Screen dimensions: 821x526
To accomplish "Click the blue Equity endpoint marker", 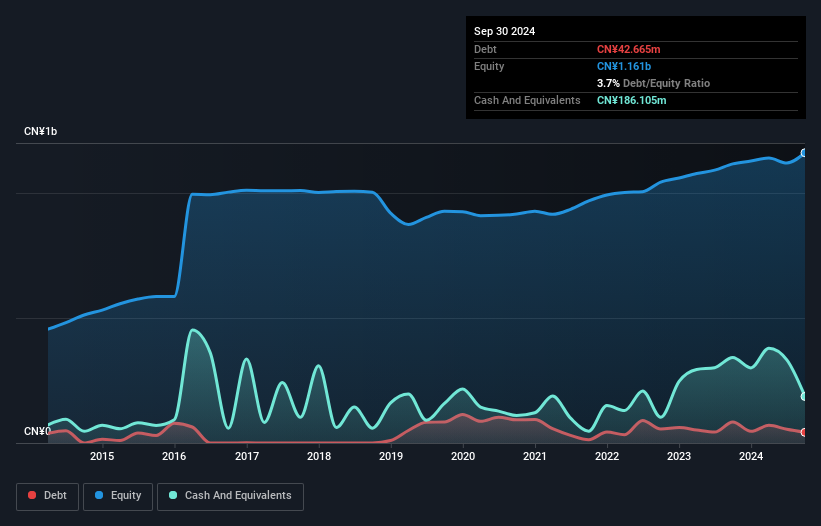I will click(x=804, y=153).
